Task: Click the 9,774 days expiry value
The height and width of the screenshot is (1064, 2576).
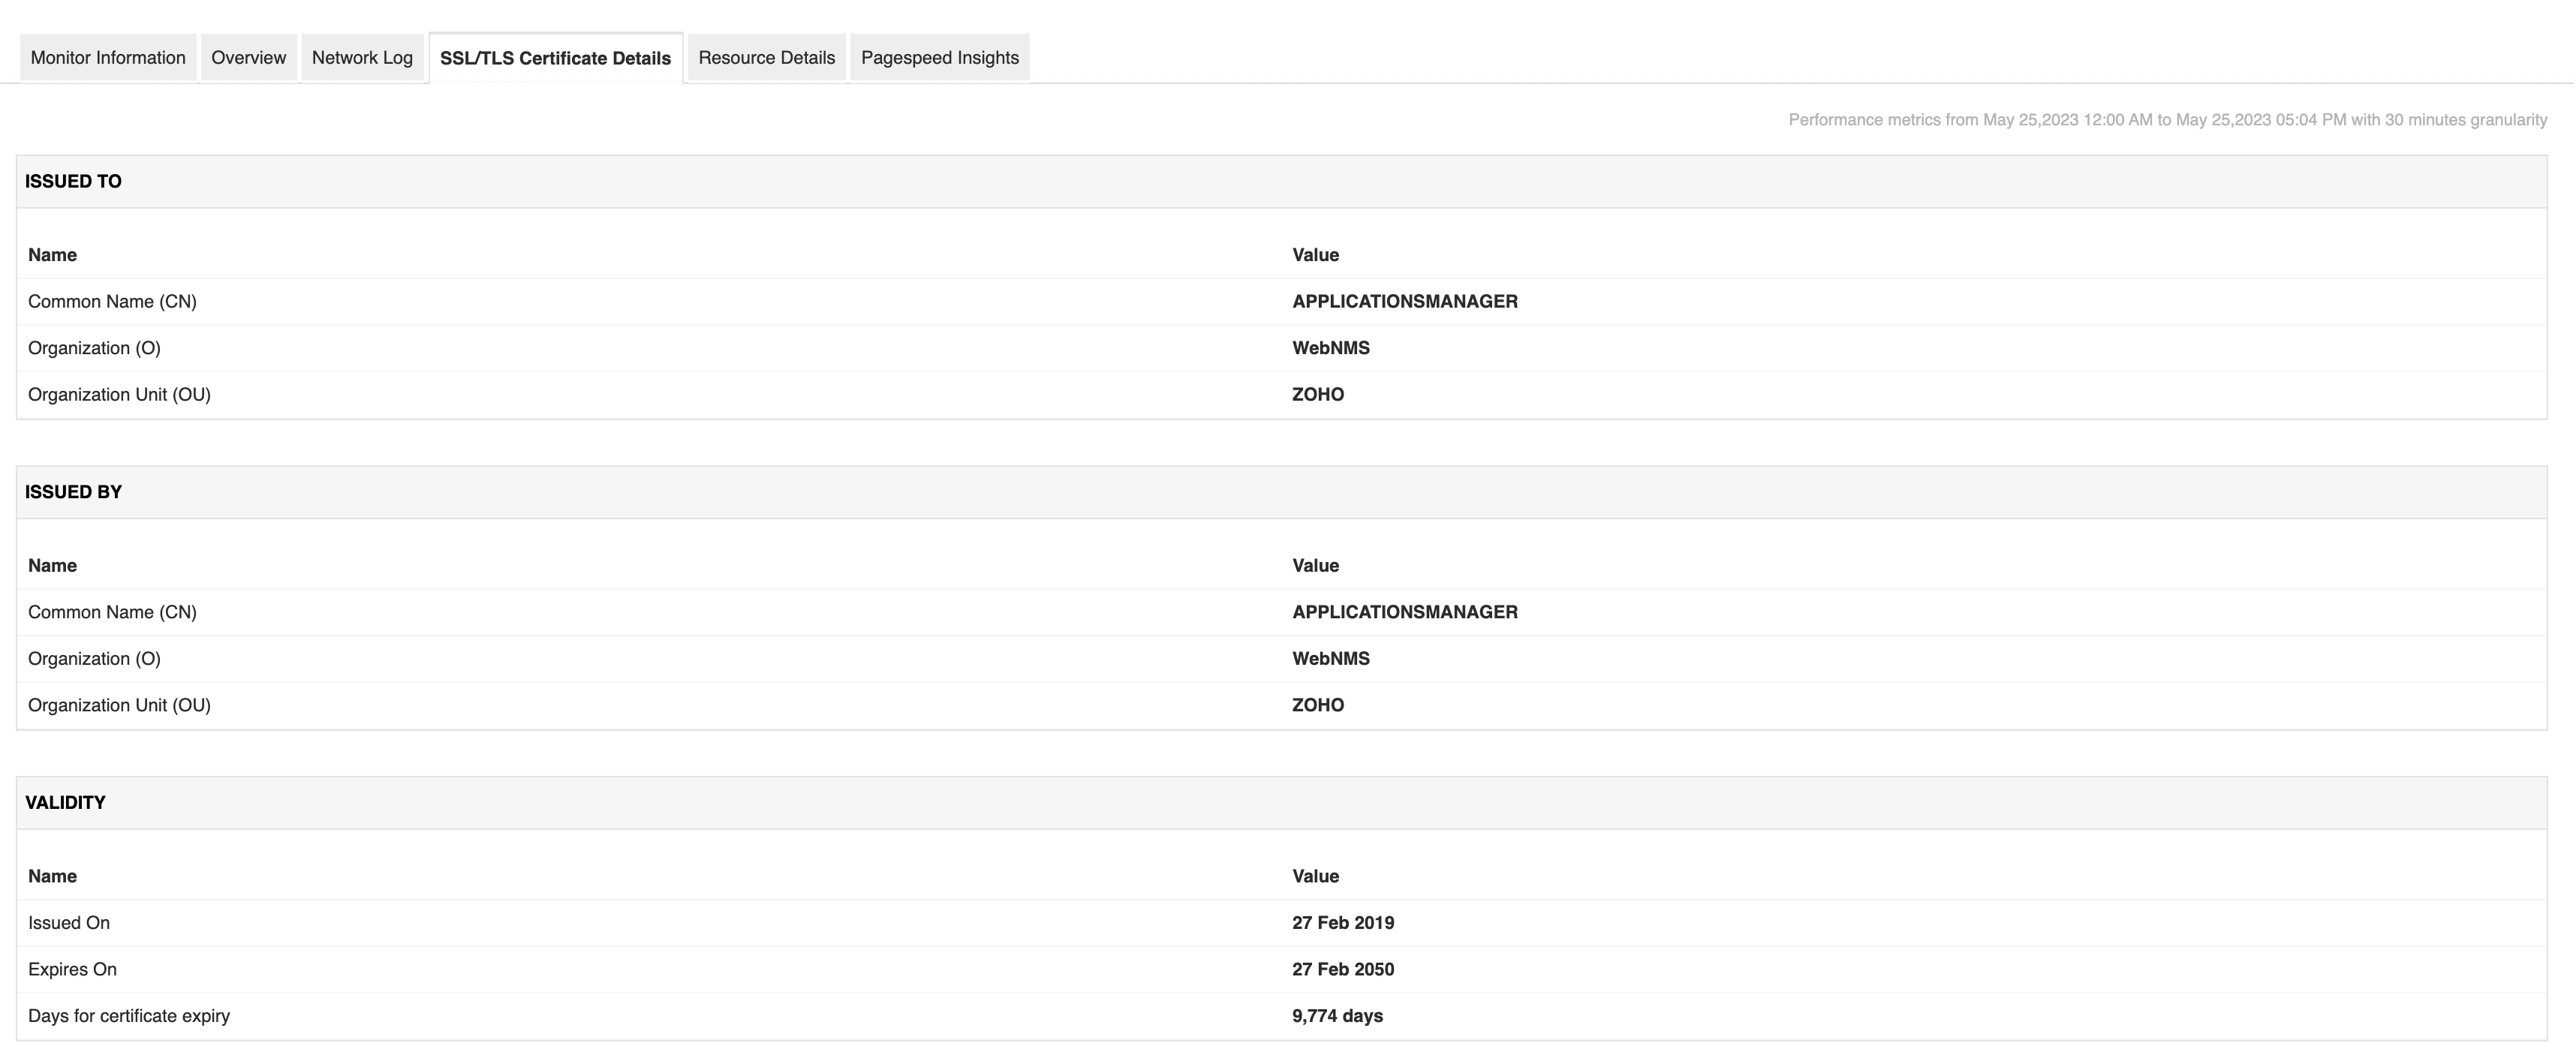Action: [x=1337, y=1016]
